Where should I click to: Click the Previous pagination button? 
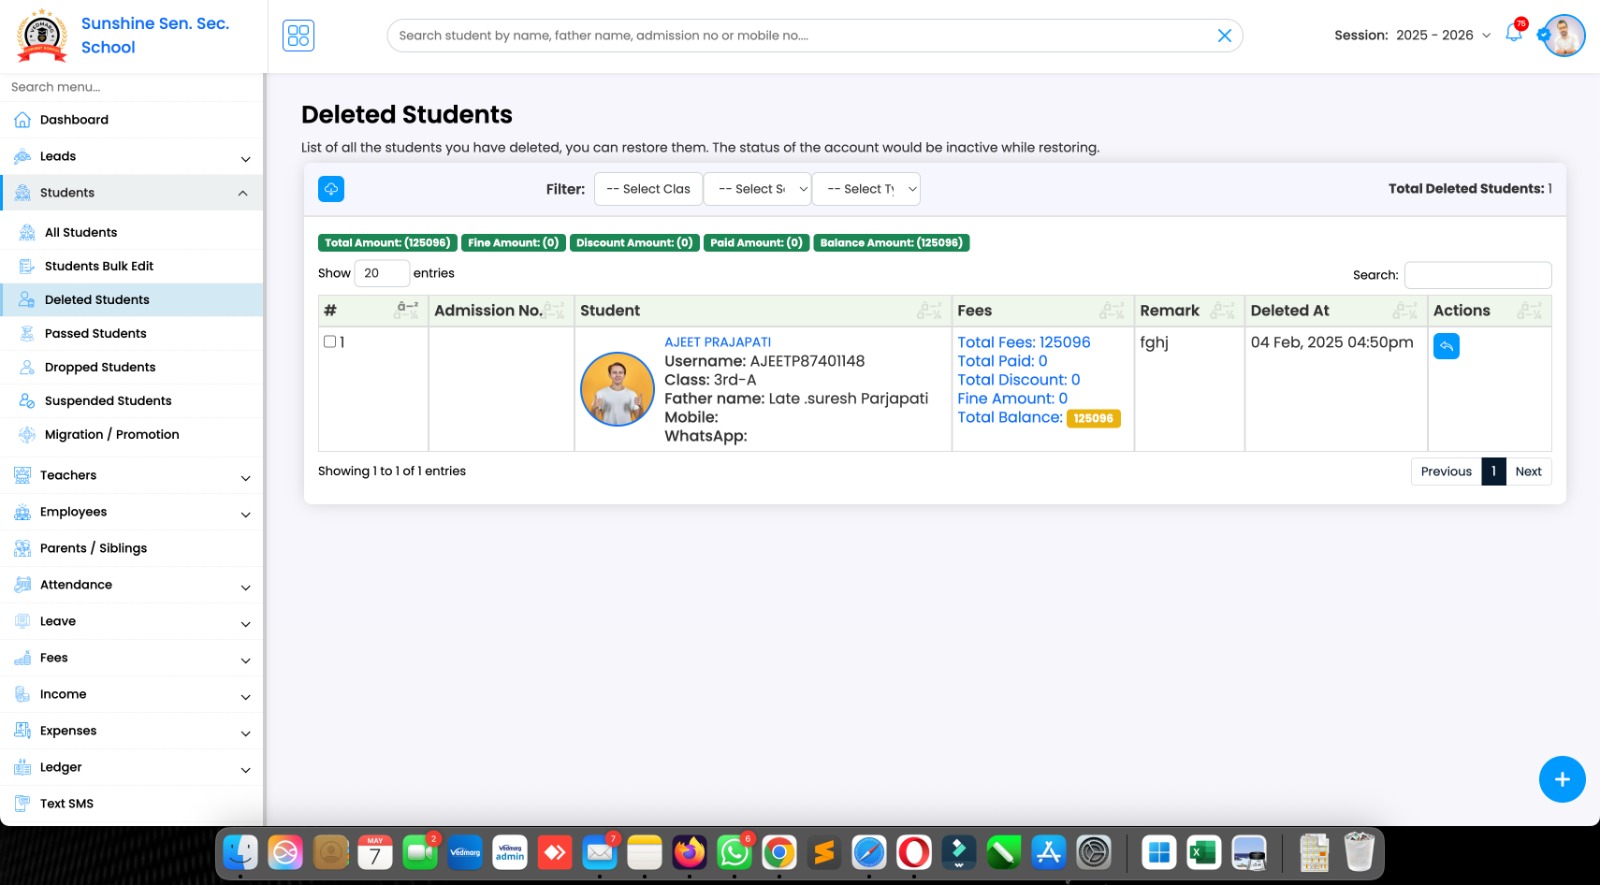(x=1446, y=472)
